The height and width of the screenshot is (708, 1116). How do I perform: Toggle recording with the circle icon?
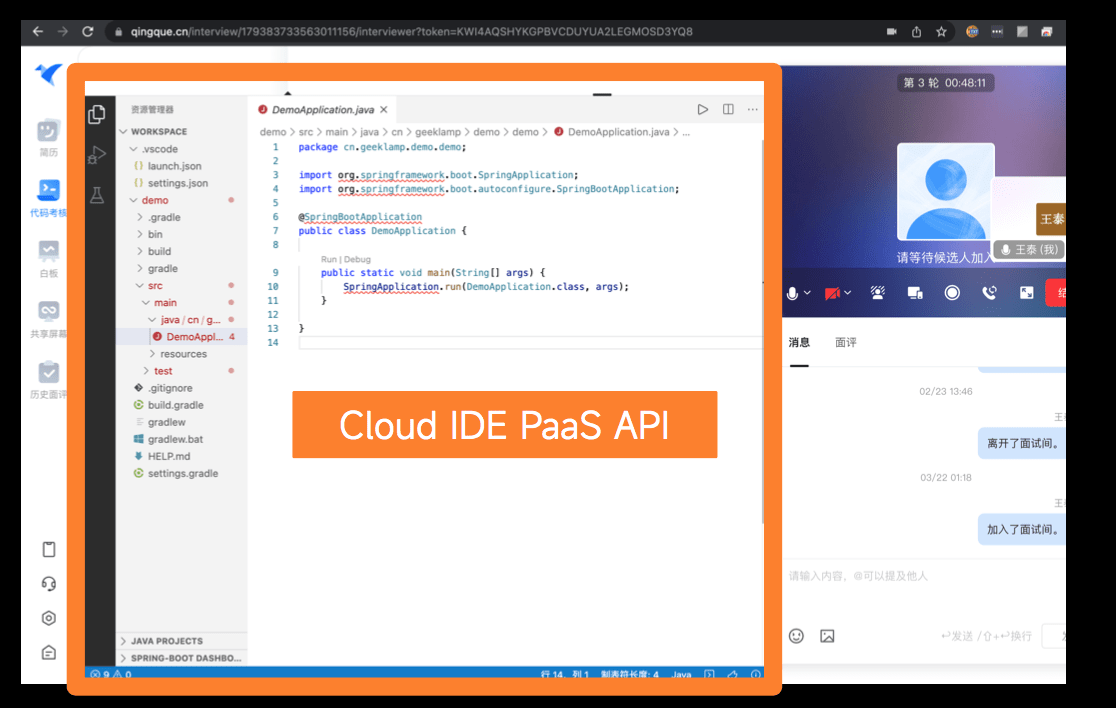[953, 292]
